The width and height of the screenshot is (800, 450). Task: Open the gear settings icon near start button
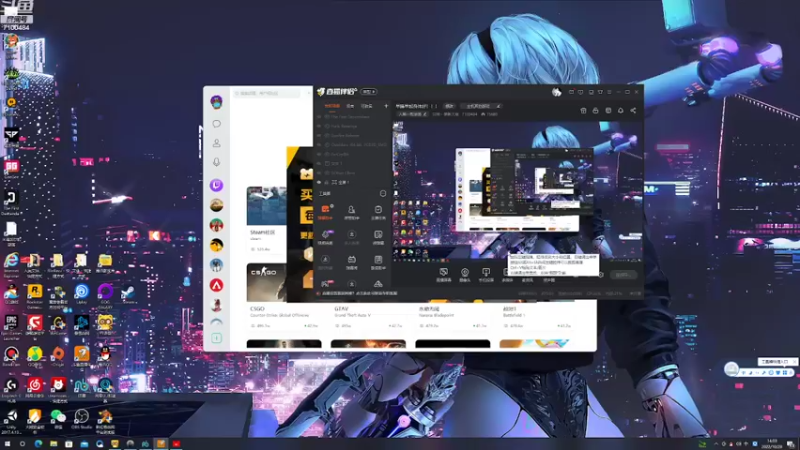click(x=601, y=274)
